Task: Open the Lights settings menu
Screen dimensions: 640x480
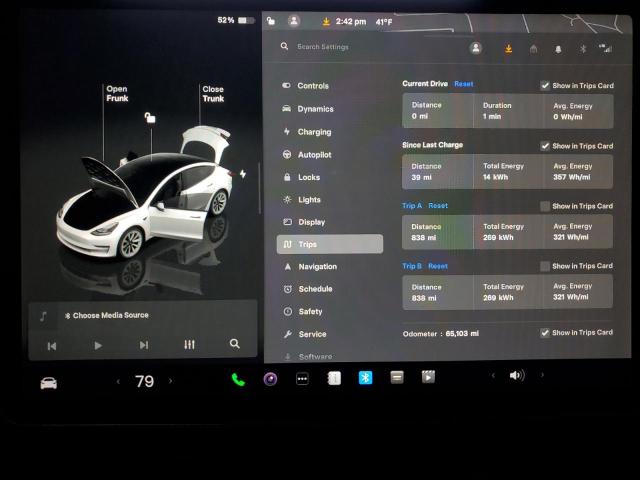Action: click(x=302, y=200)
